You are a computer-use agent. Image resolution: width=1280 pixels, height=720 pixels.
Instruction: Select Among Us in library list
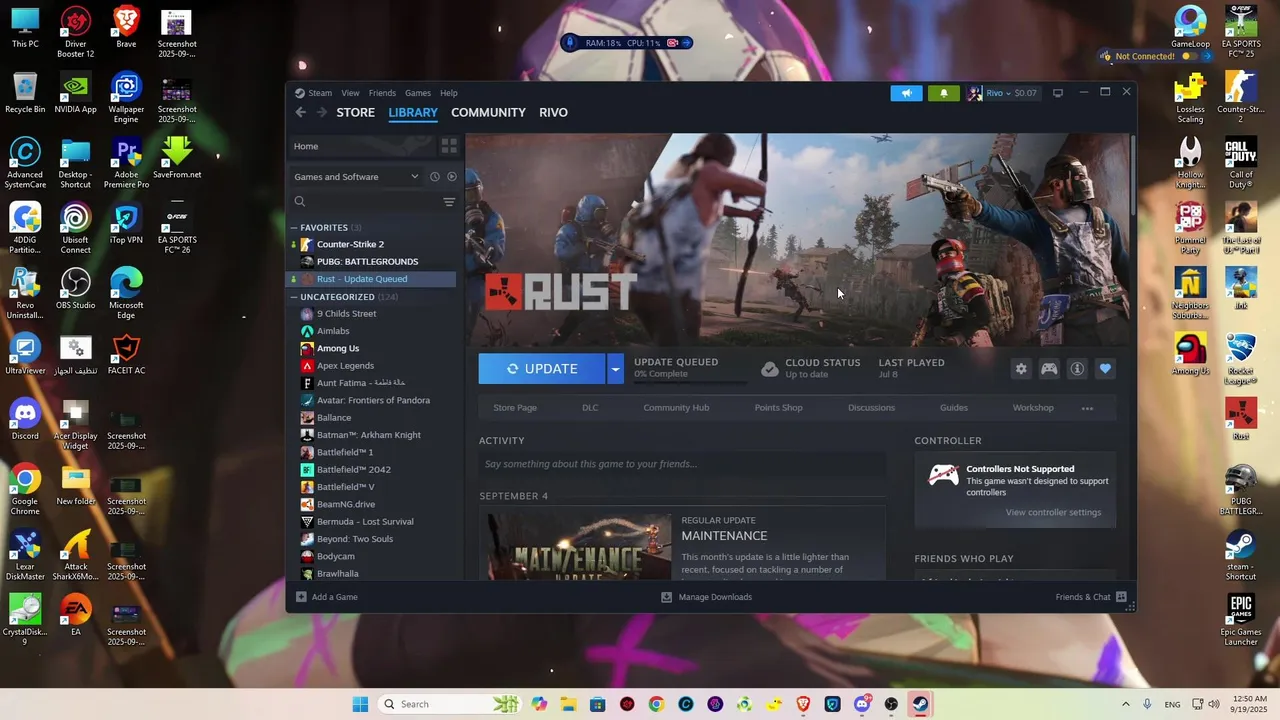338,349
